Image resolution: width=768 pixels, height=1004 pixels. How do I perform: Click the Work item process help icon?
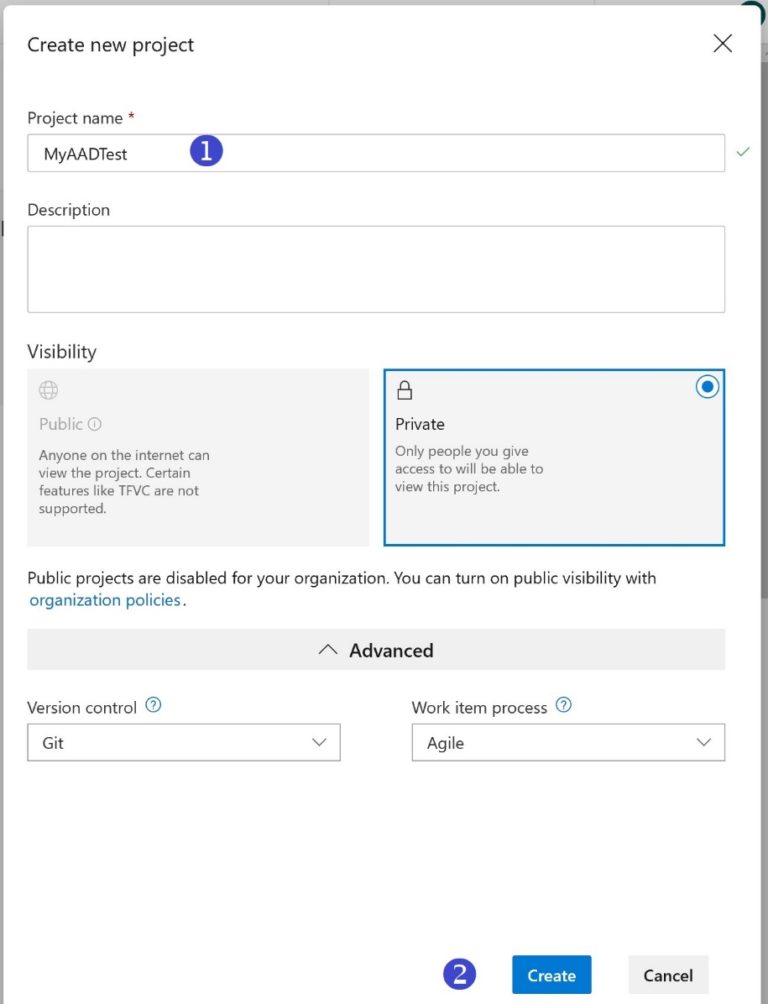coord(563,705)
